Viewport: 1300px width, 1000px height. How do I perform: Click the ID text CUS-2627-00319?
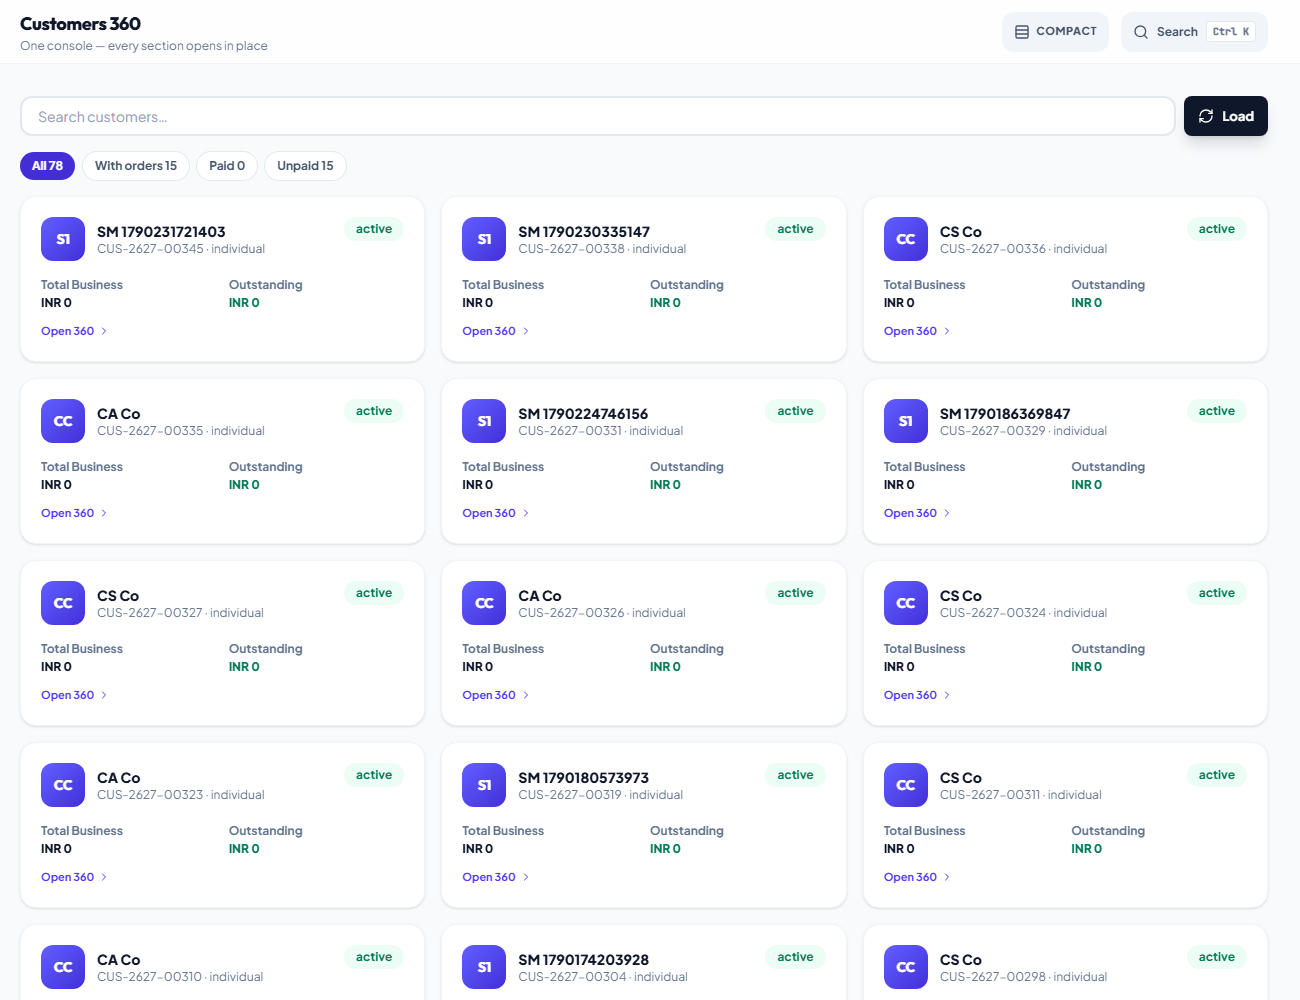(570, 795)
